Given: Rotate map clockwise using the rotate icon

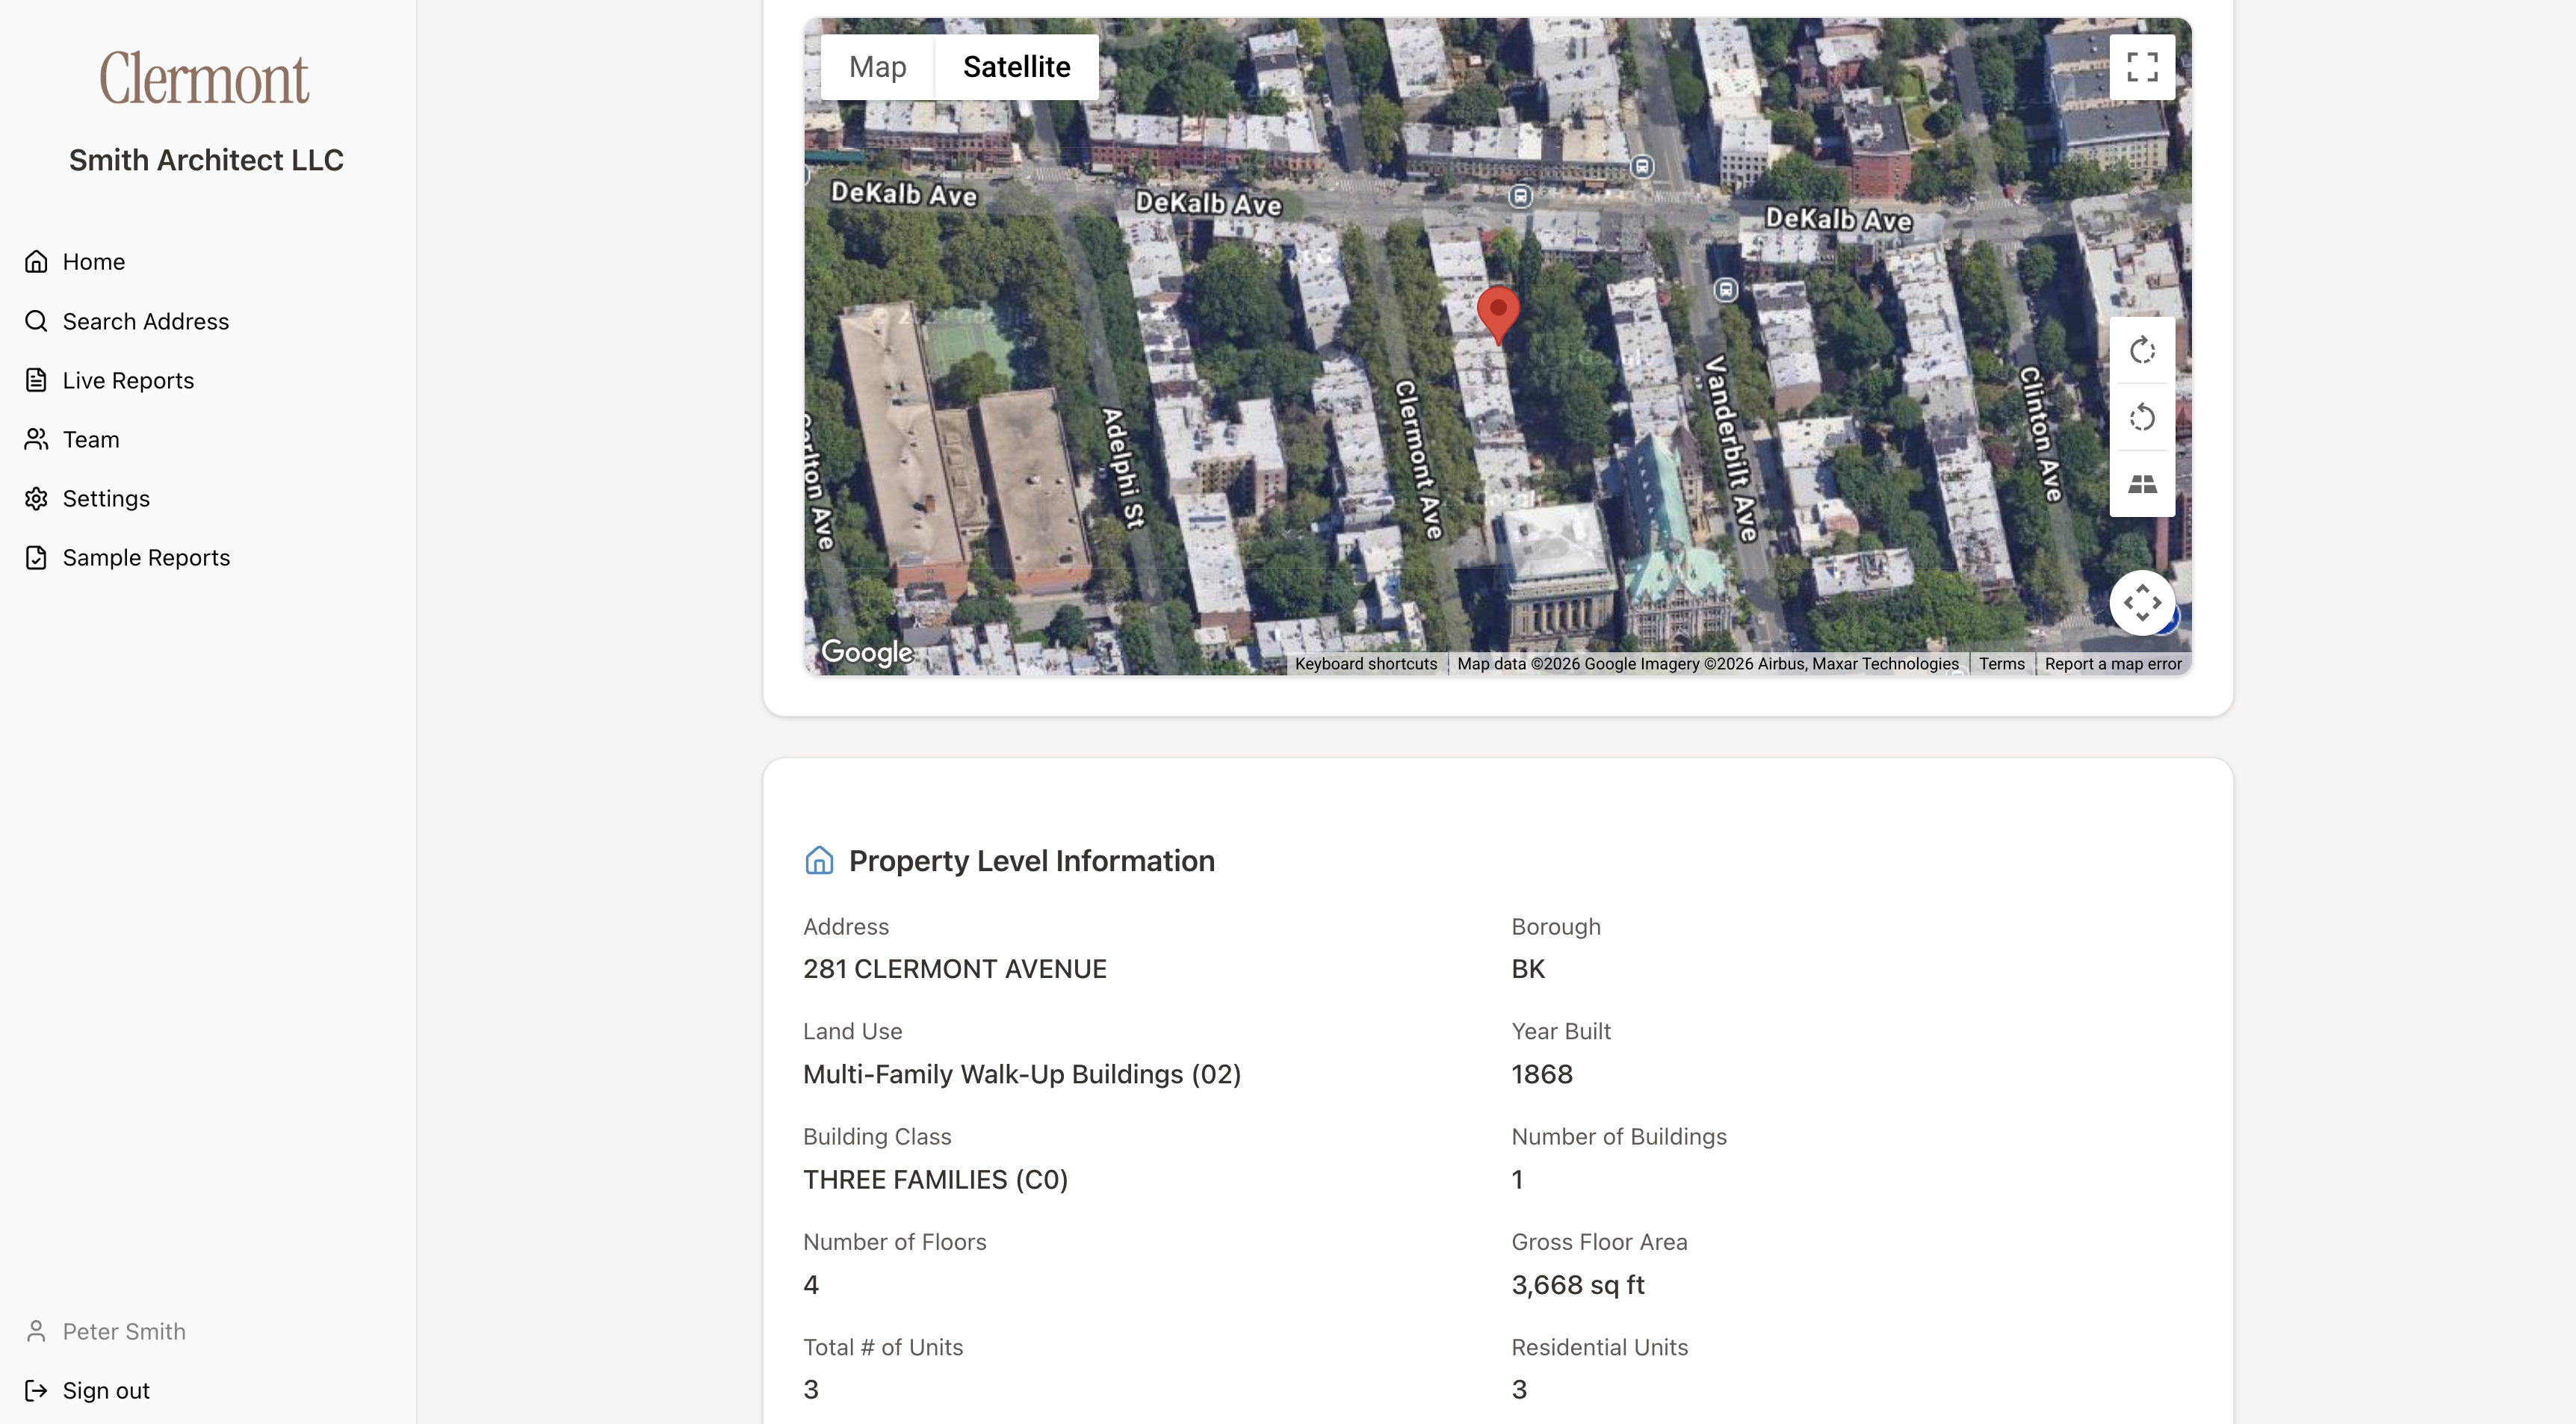Looking at the screenshot, I should pos(2141,351).
